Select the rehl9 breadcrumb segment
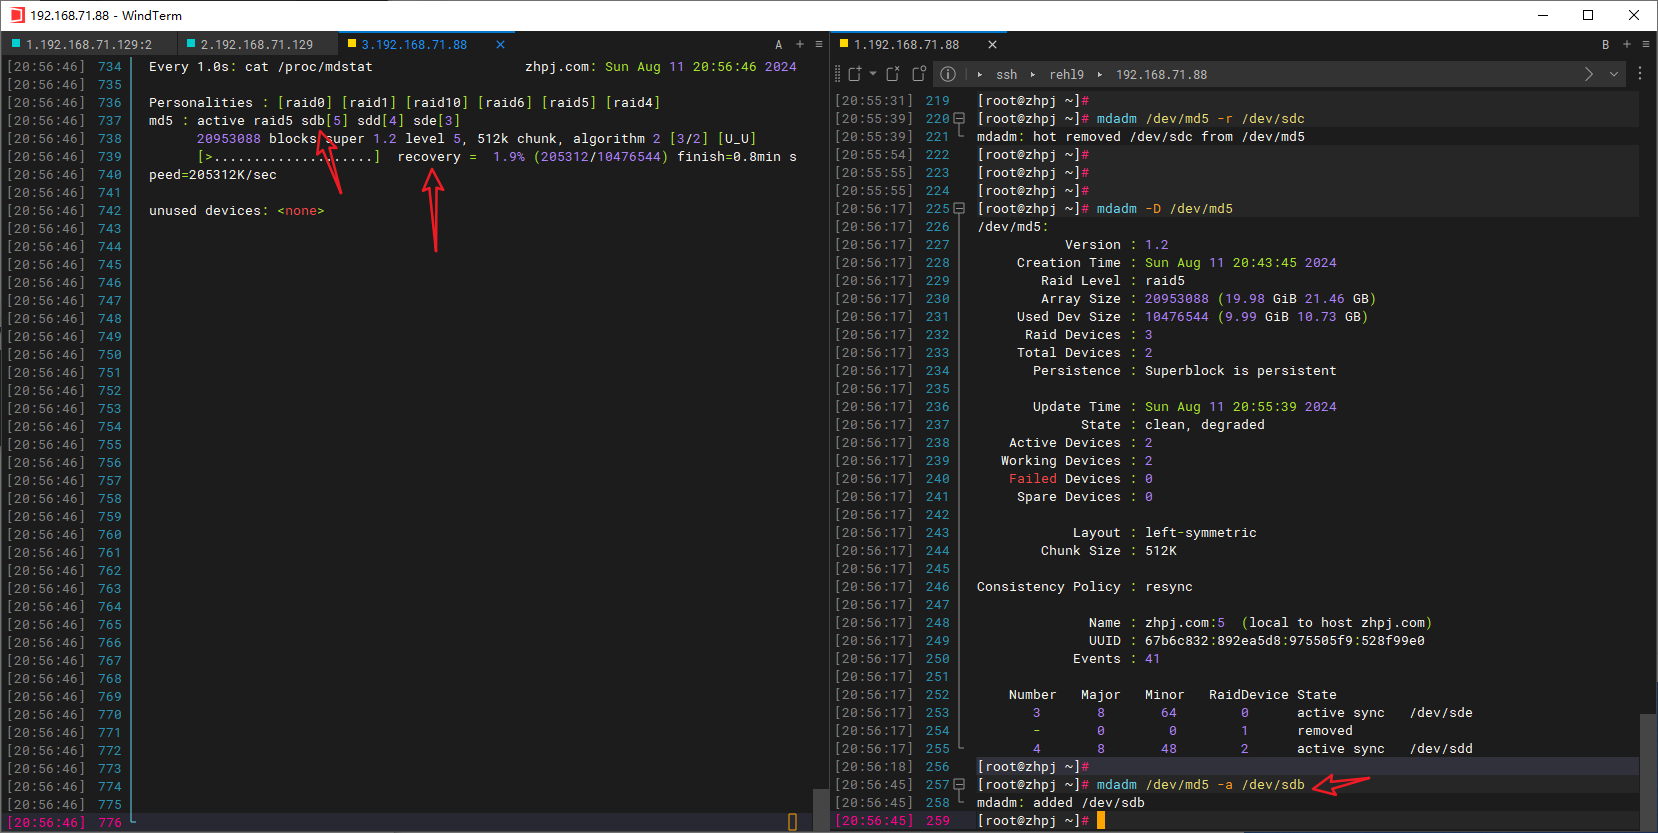 click(x=1066, y=75)
